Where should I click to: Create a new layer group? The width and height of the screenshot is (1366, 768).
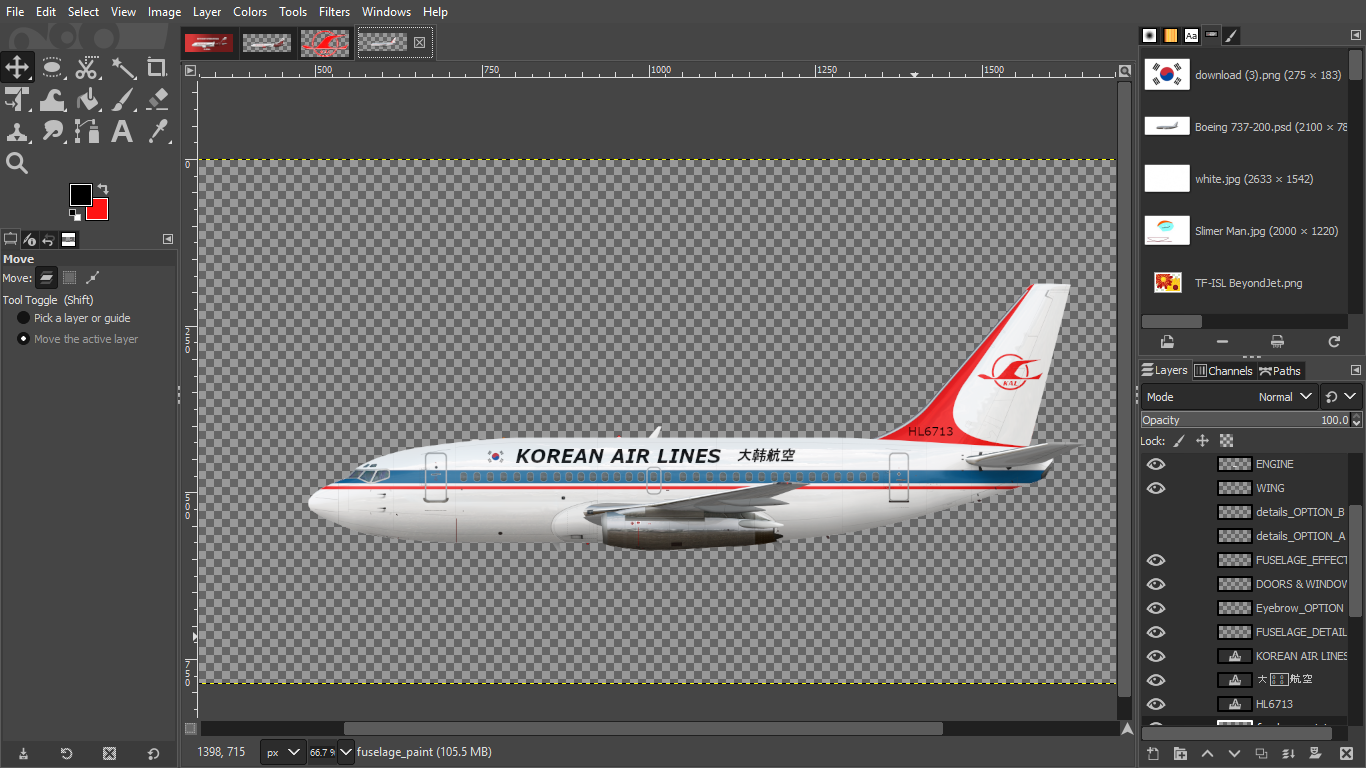click(x=1180, y=753)
